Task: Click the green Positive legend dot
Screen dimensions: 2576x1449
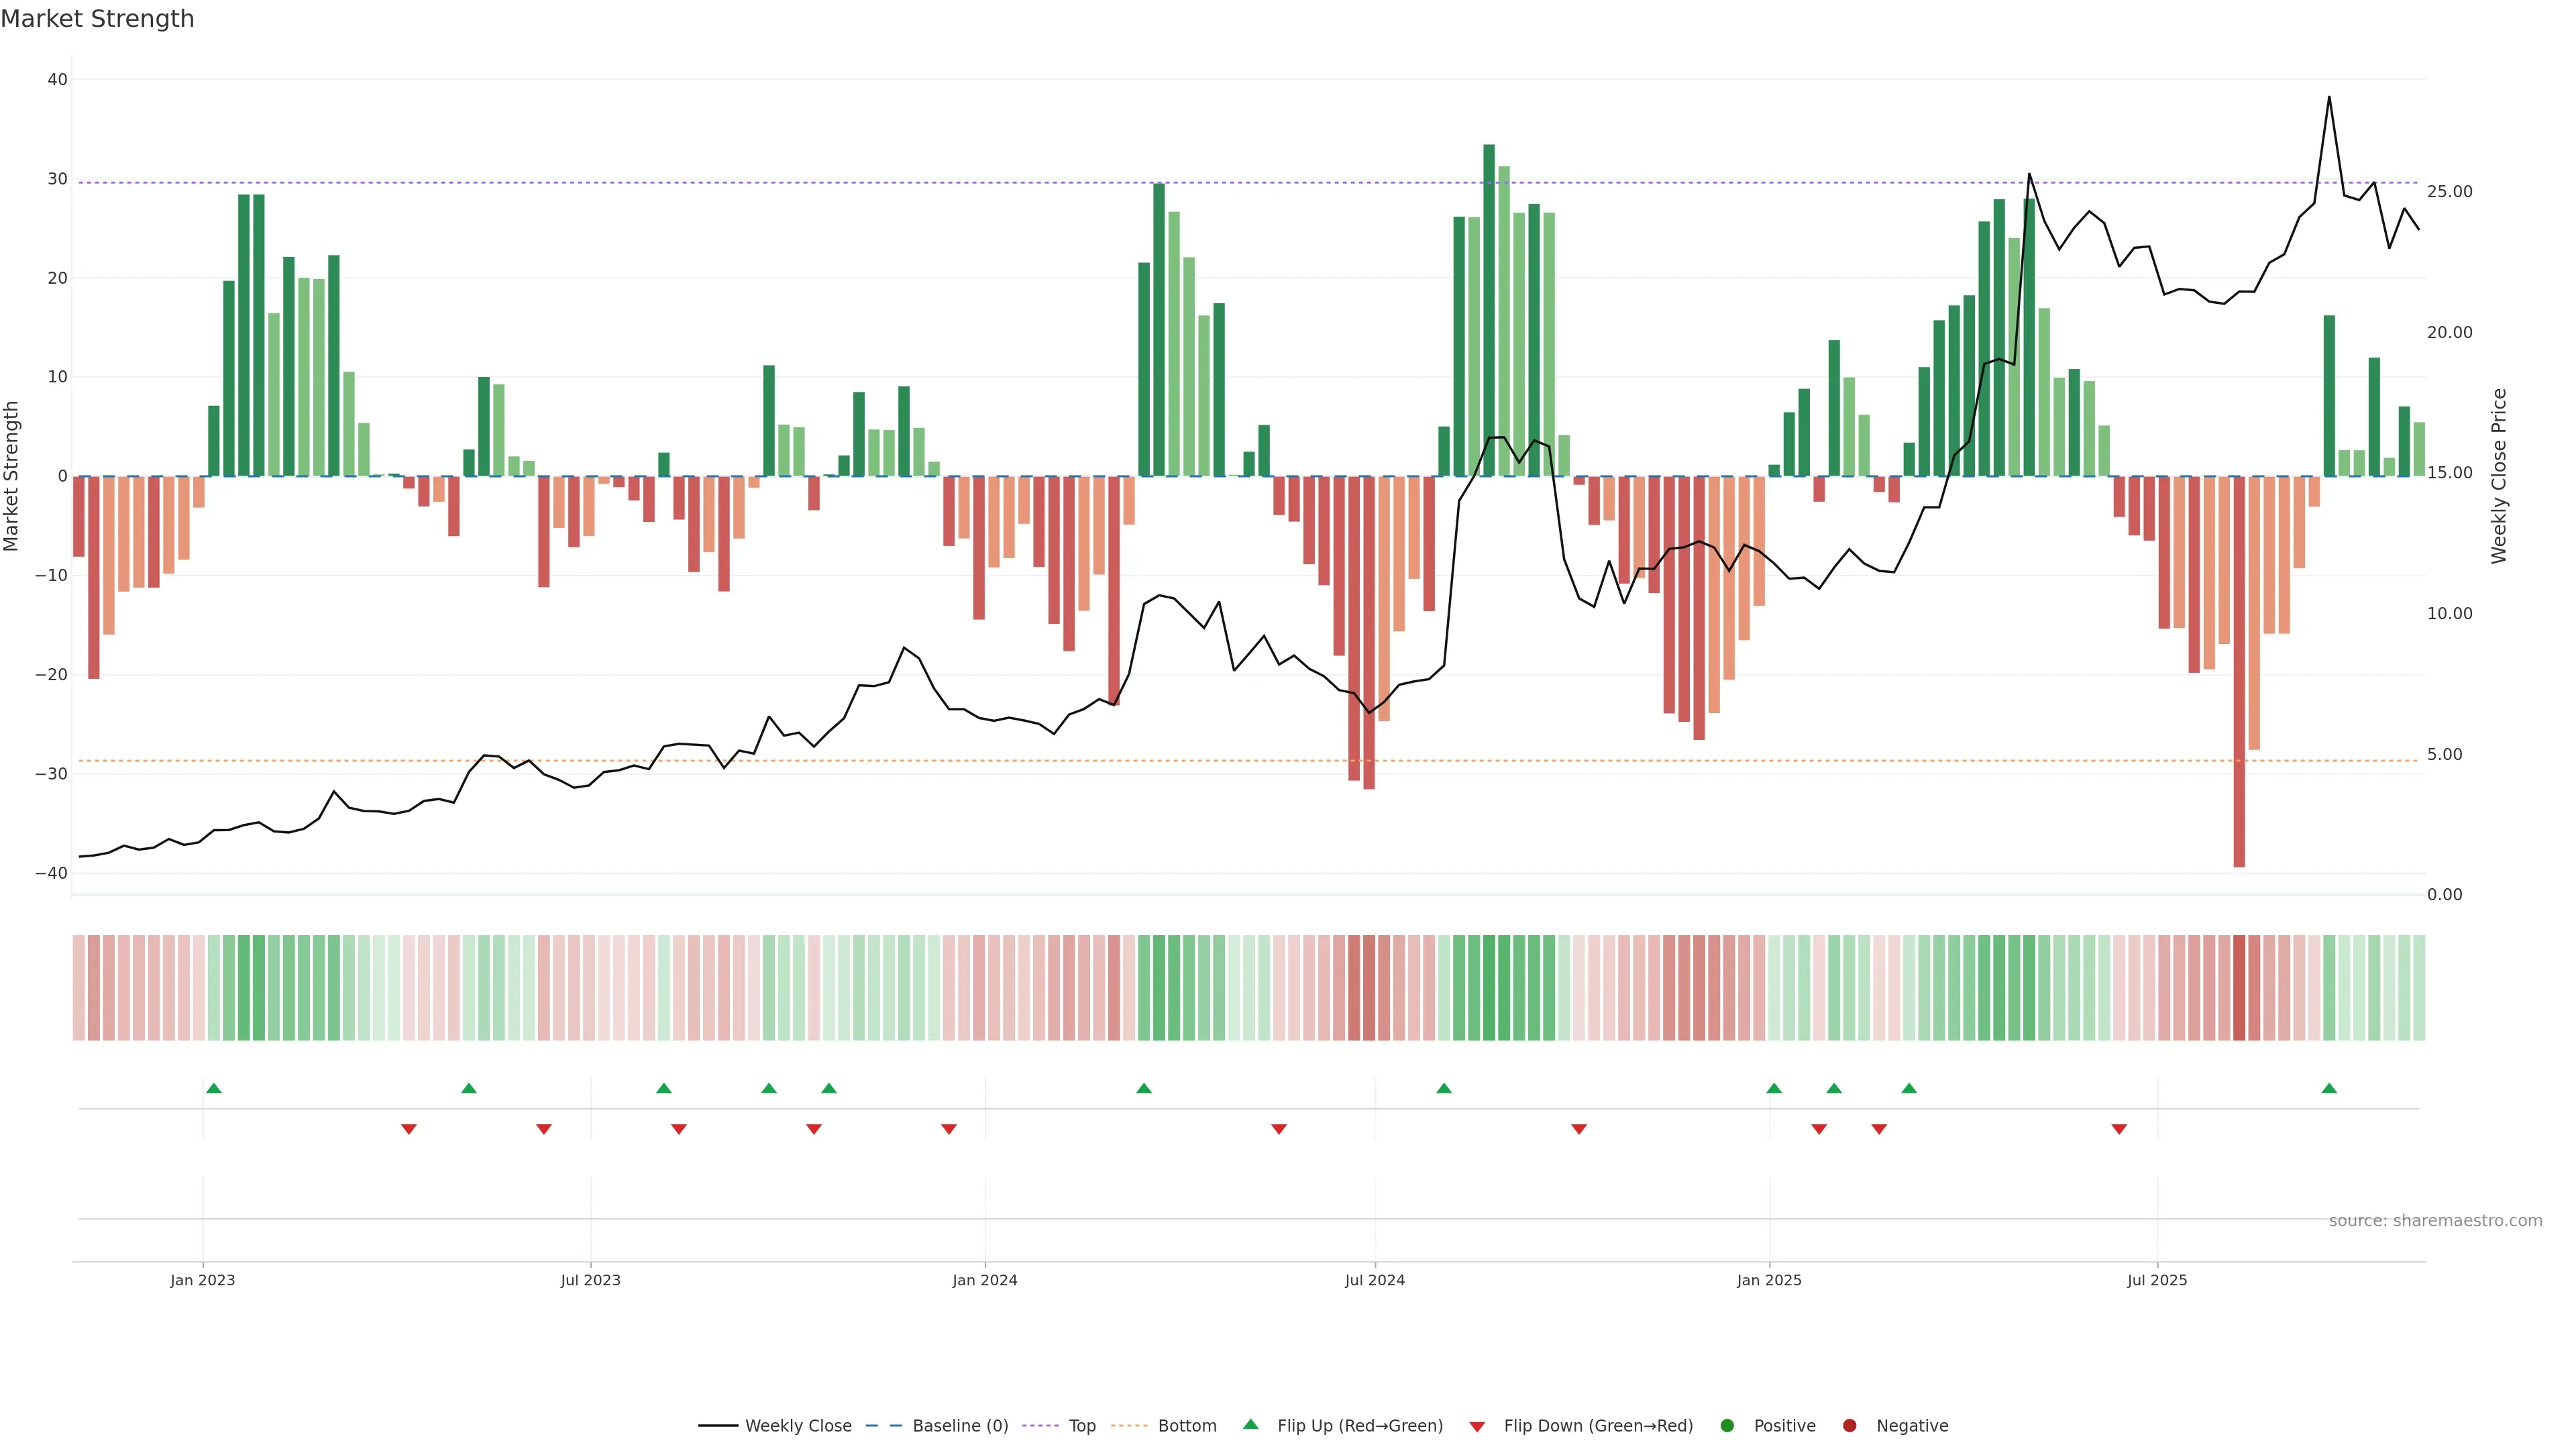Action: click(x=1727, y=1425)
